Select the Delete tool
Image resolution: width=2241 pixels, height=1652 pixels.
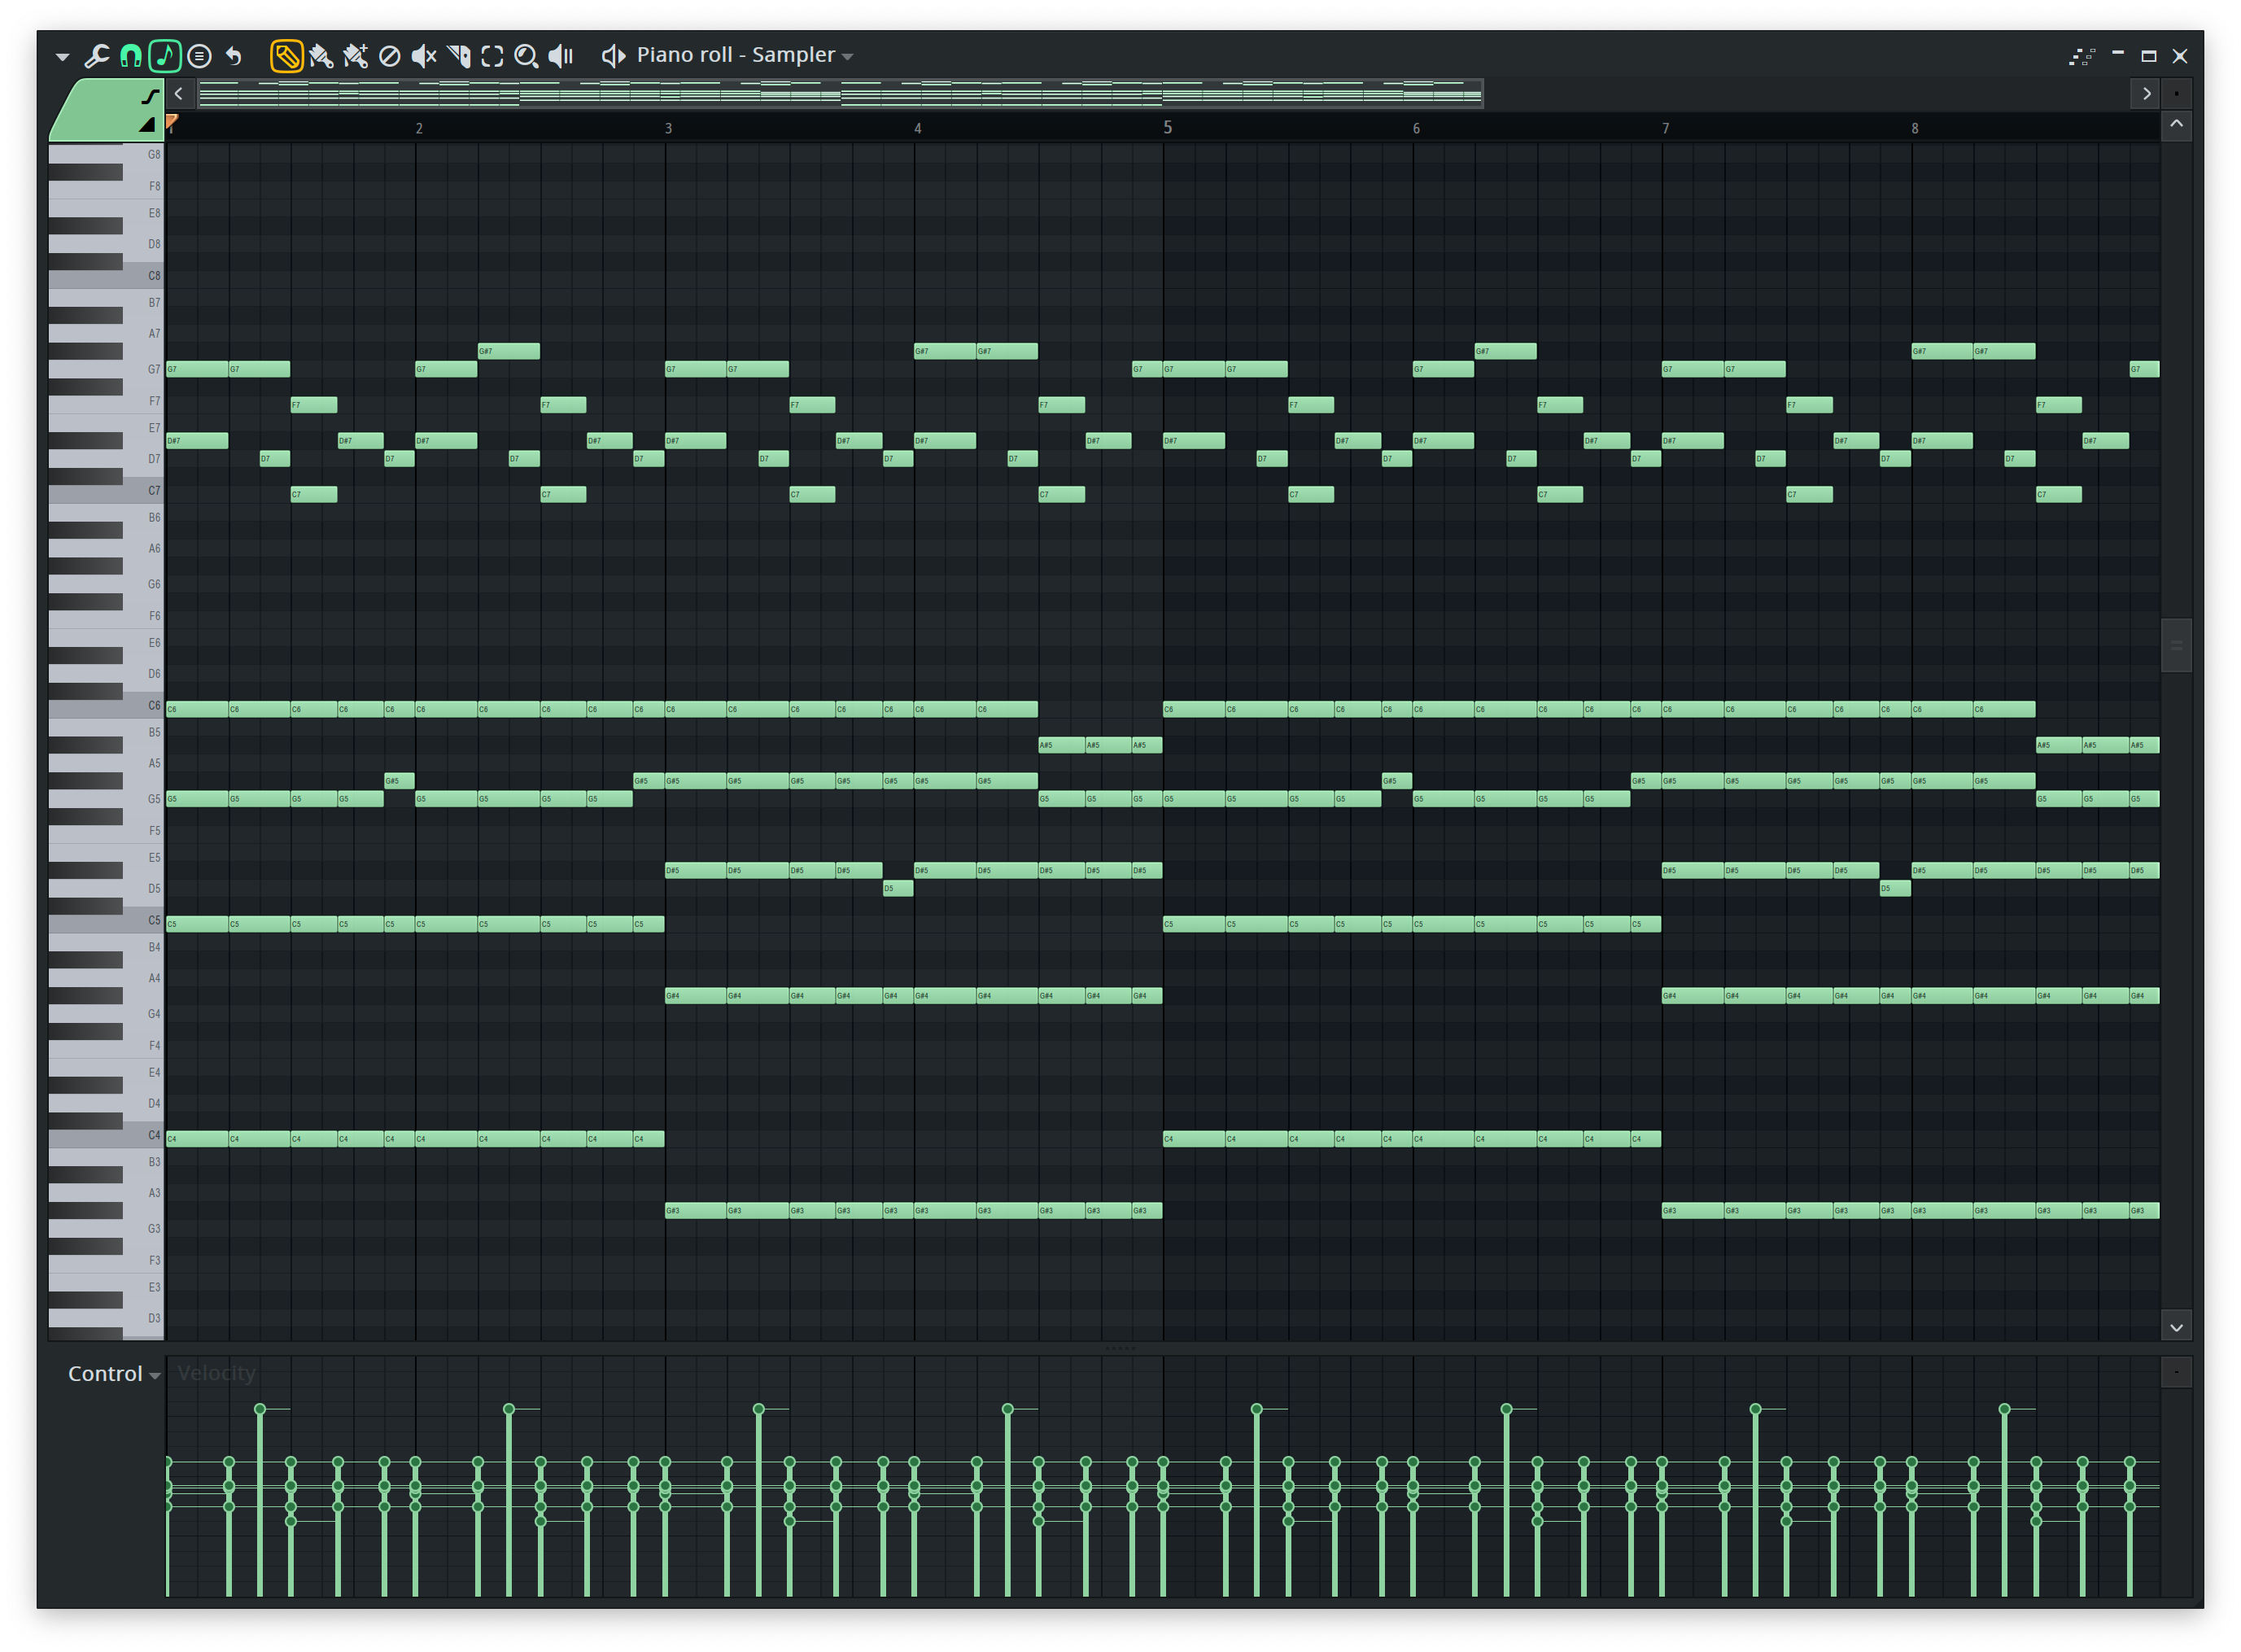(390, 56)
